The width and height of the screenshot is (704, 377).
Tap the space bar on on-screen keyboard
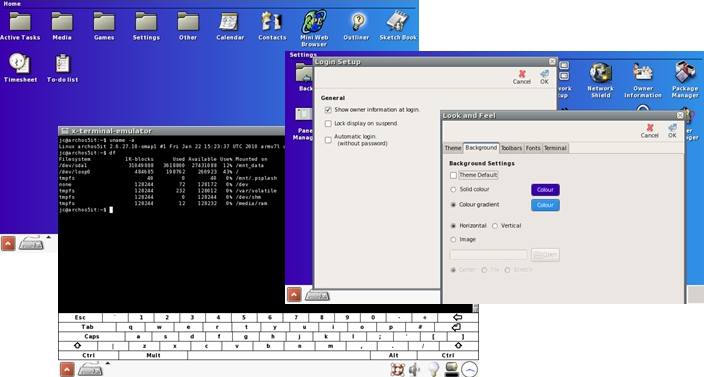click(x=279, y=355)
